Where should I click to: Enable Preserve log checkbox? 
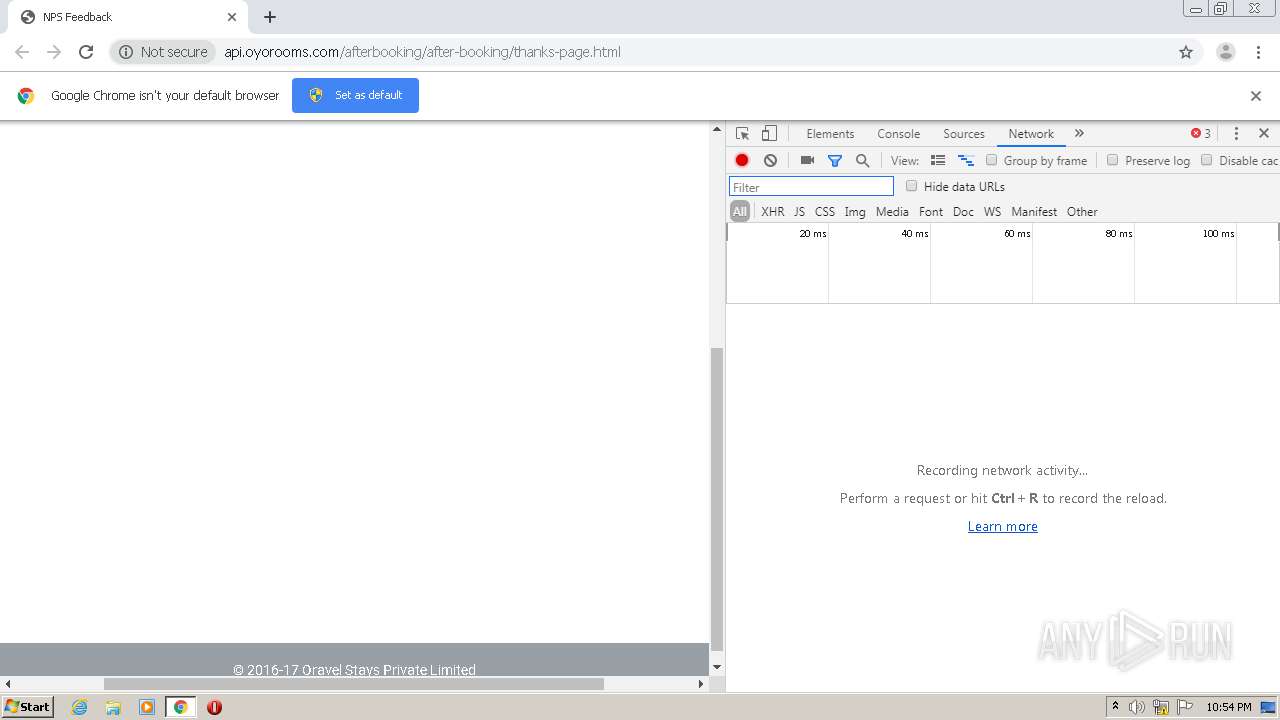pos(1112,160)
